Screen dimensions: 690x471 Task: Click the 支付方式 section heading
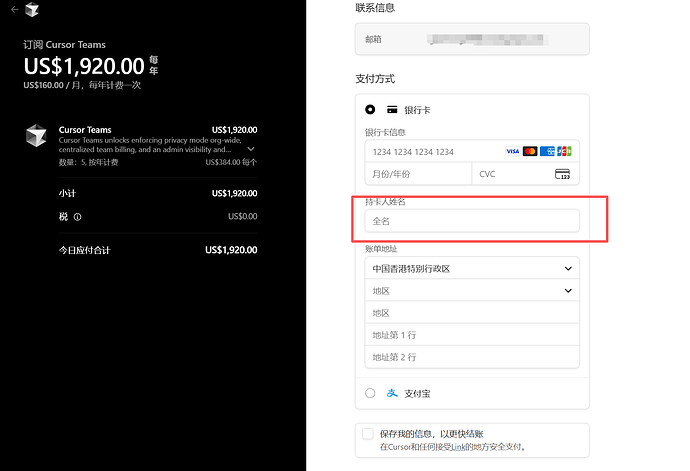(375, 79)
